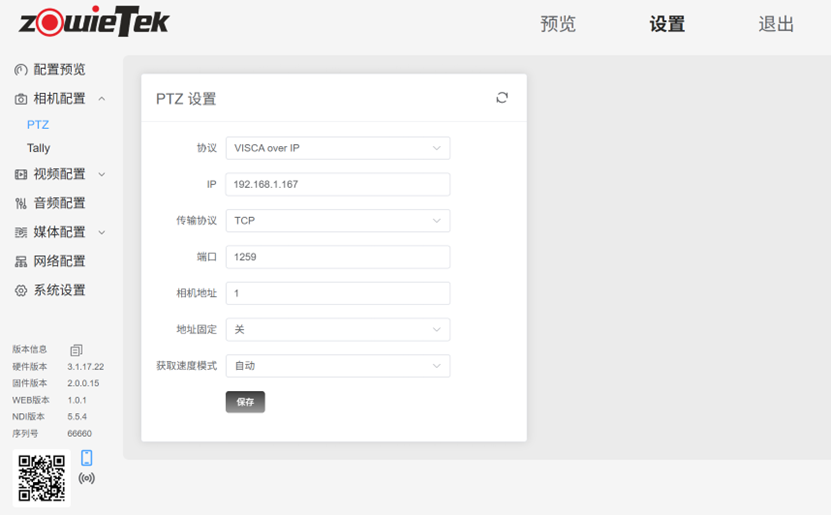Click the copy icon beside 版本信息
The height and width of the screenshot is (515, 831).
(x=76, y=350)
